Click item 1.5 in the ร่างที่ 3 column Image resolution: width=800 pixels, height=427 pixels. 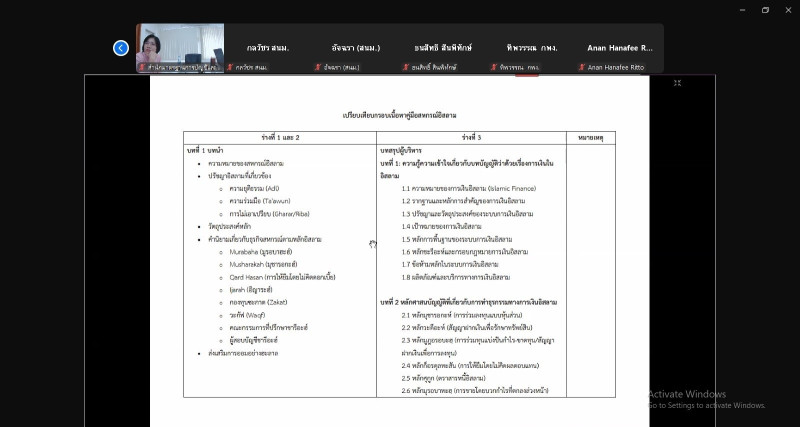pos(457,239)
